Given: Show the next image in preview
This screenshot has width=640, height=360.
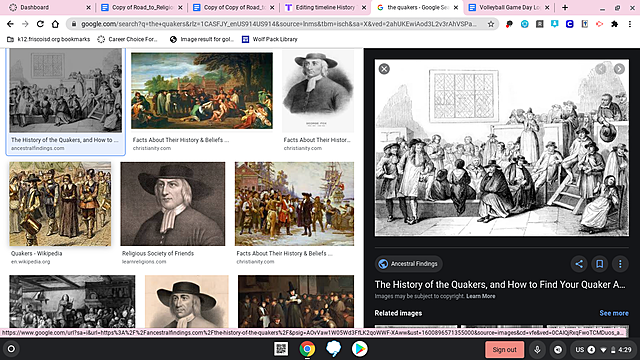Looking at the screenshot, I should (x=619, y=69).
